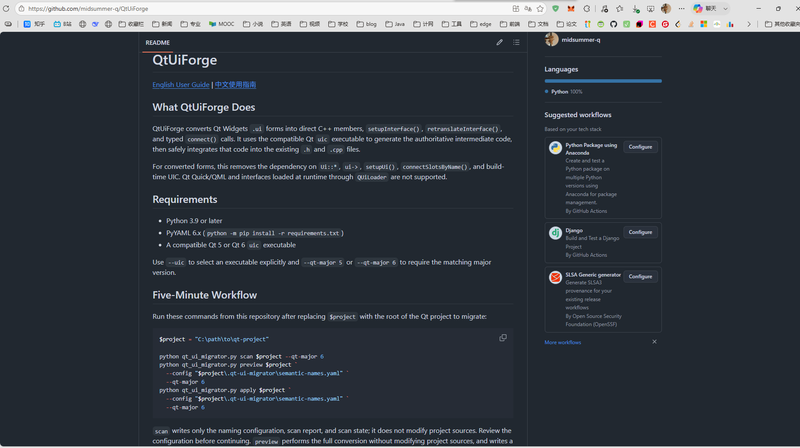Open the red G bookmark icon
This screenshot has width=800, height=448.
pos(665,24)
